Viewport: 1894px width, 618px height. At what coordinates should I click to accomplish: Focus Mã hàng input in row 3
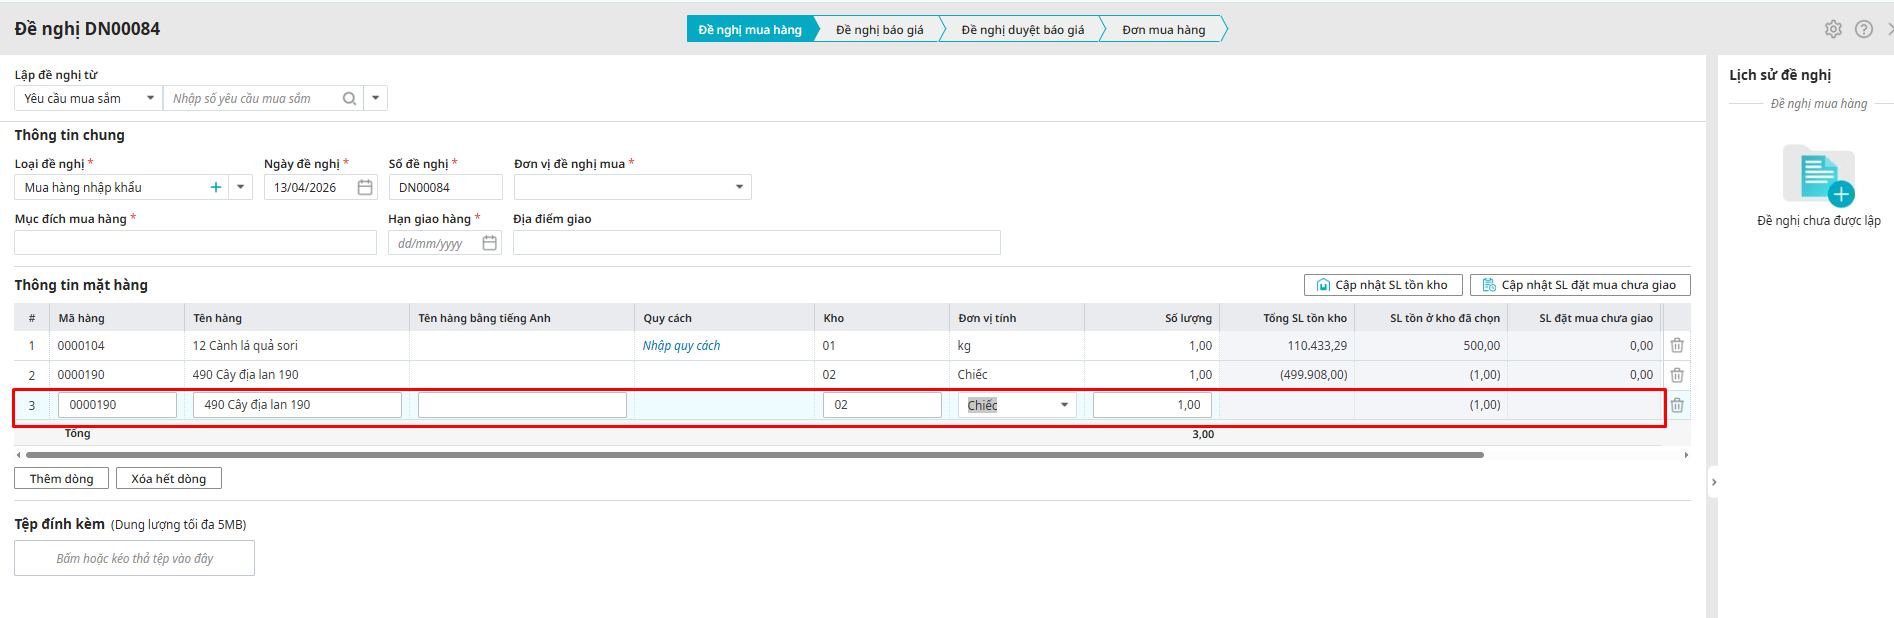(117, 405)
